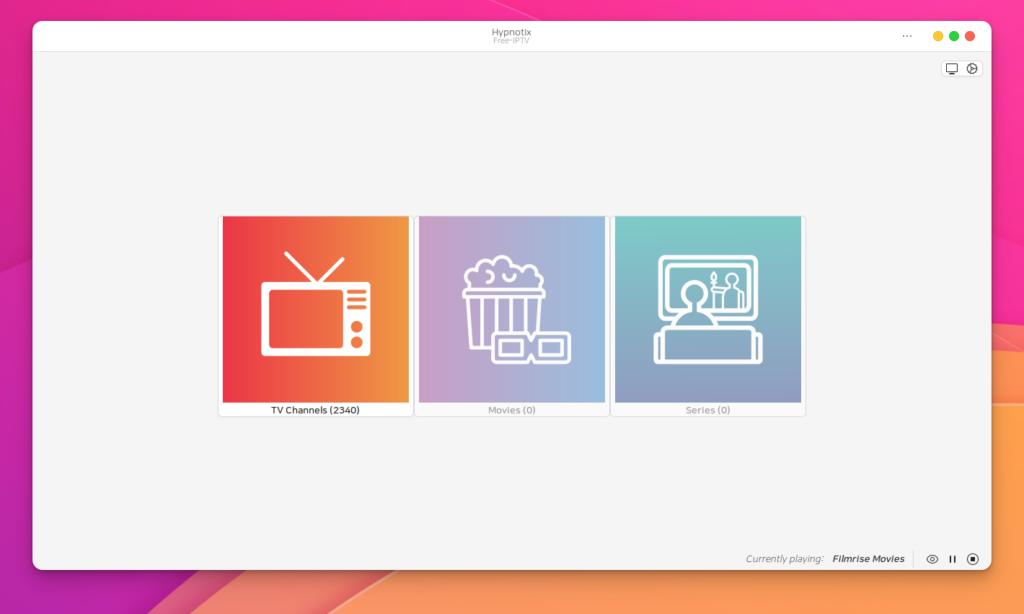Click the Currently playing status text

pyautogui.click(x=784, y=559)
